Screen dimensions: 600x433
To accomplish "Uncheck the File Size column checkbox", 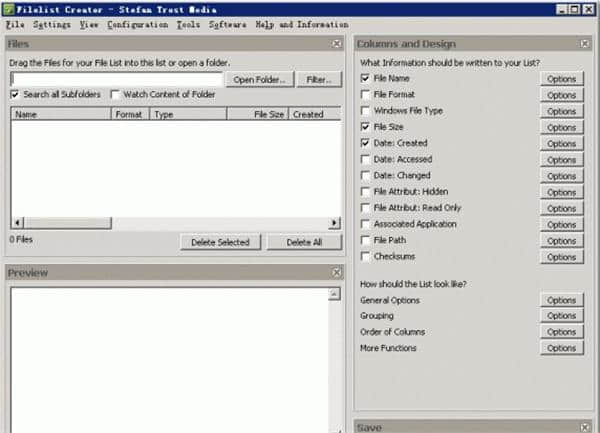I will click(366, 127).
